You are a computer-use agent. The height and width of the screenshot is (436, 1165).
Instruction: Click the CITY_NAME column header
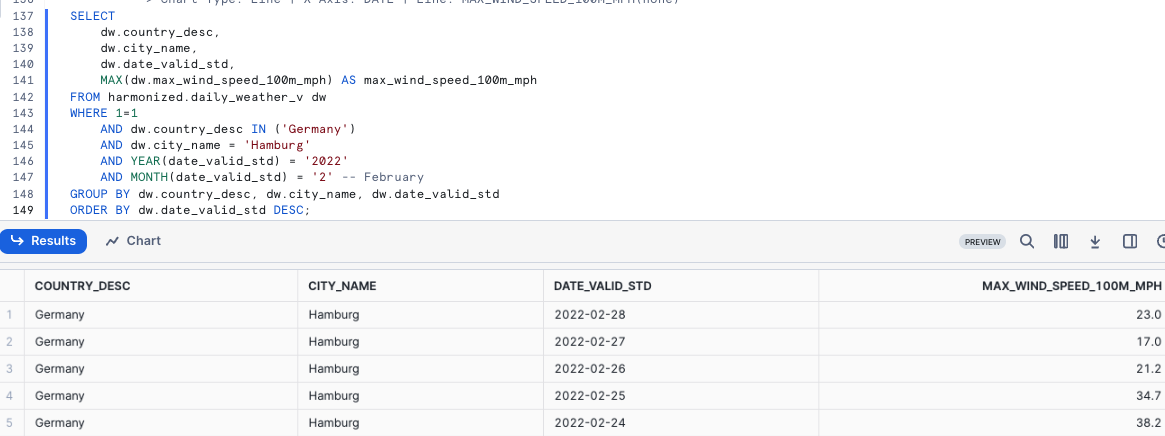tap(342, 286)
